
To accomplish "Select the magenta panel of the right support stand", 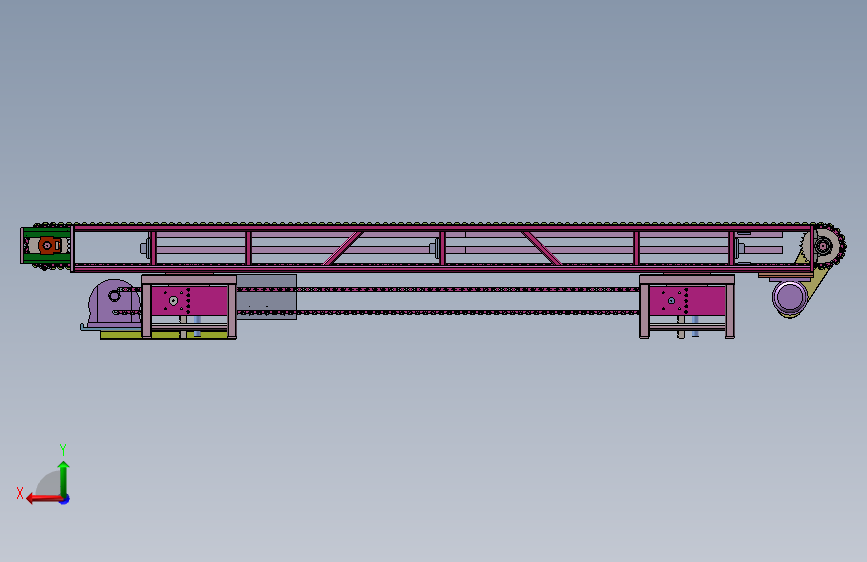I will [x=687, y=301].
